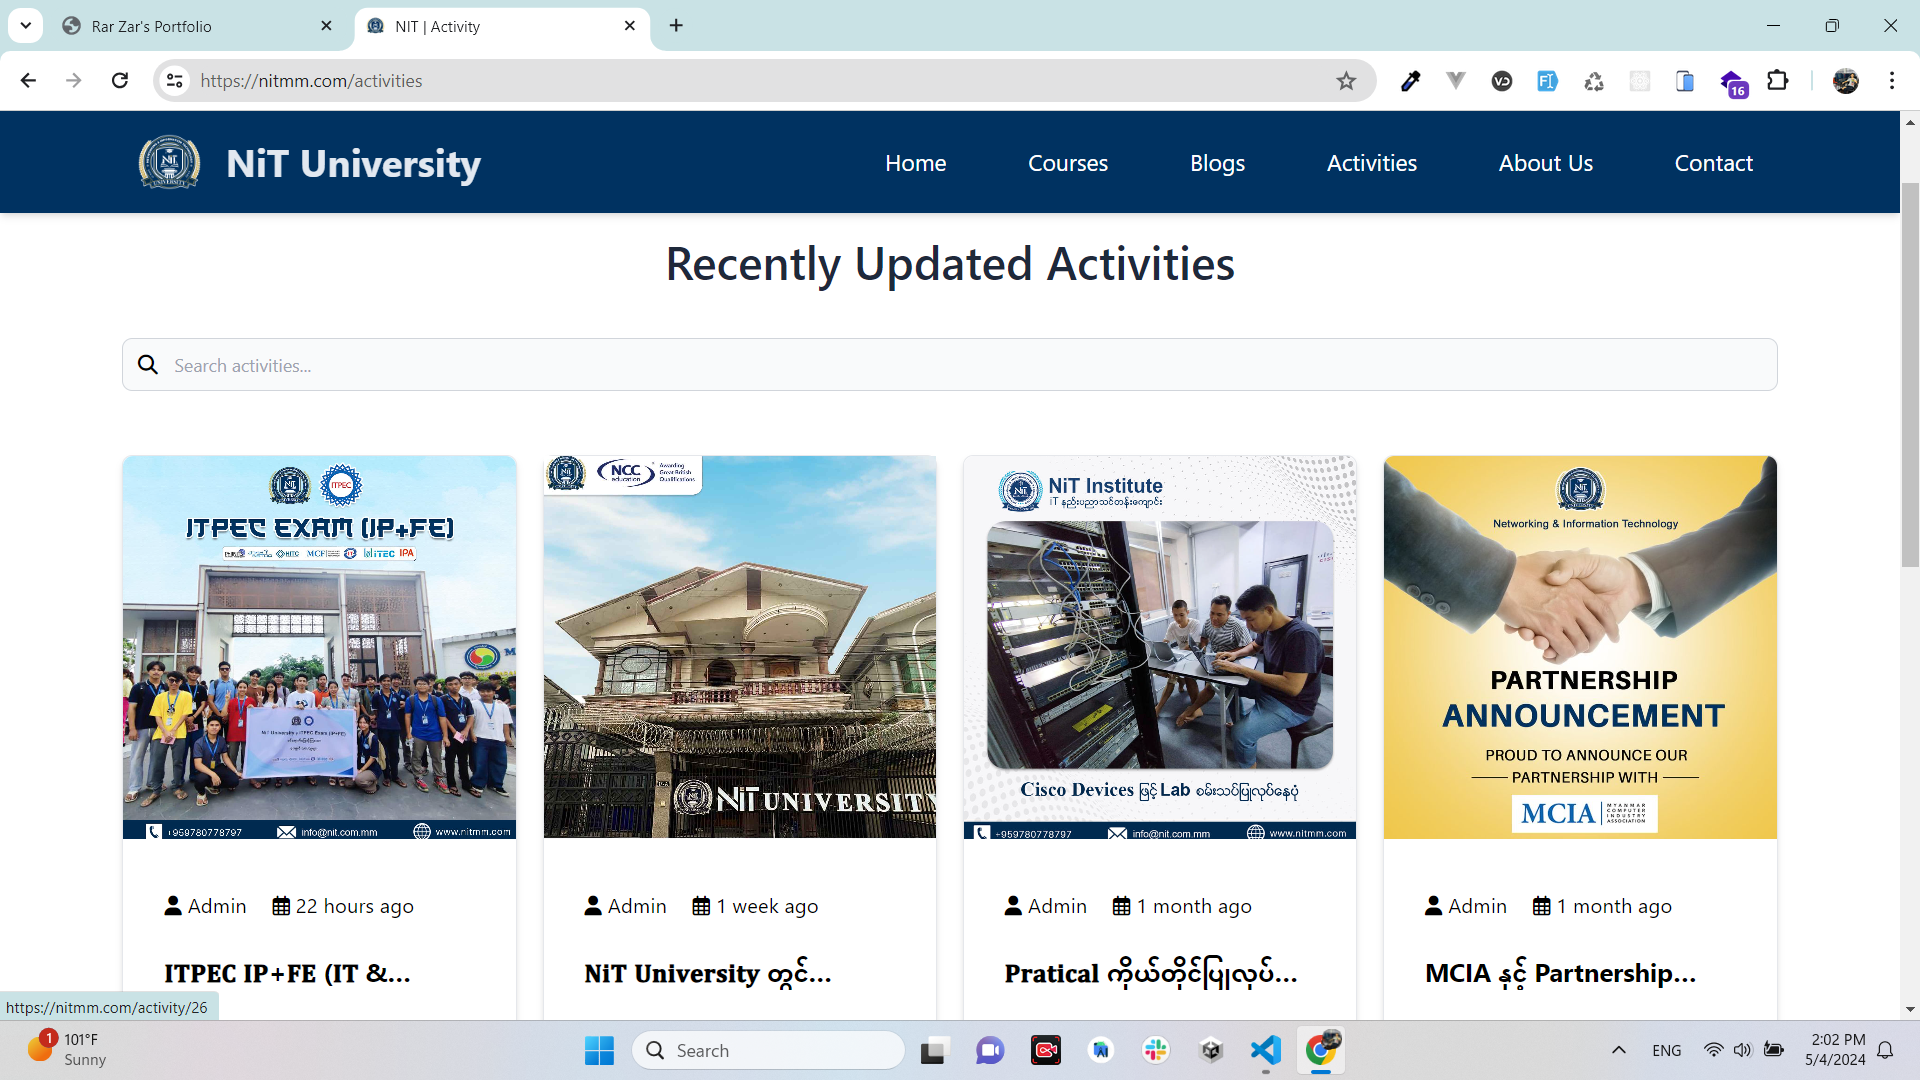This screenshot has height=1080, width=1920.
Task: Click NiT University site title
Action: point(353,164)
